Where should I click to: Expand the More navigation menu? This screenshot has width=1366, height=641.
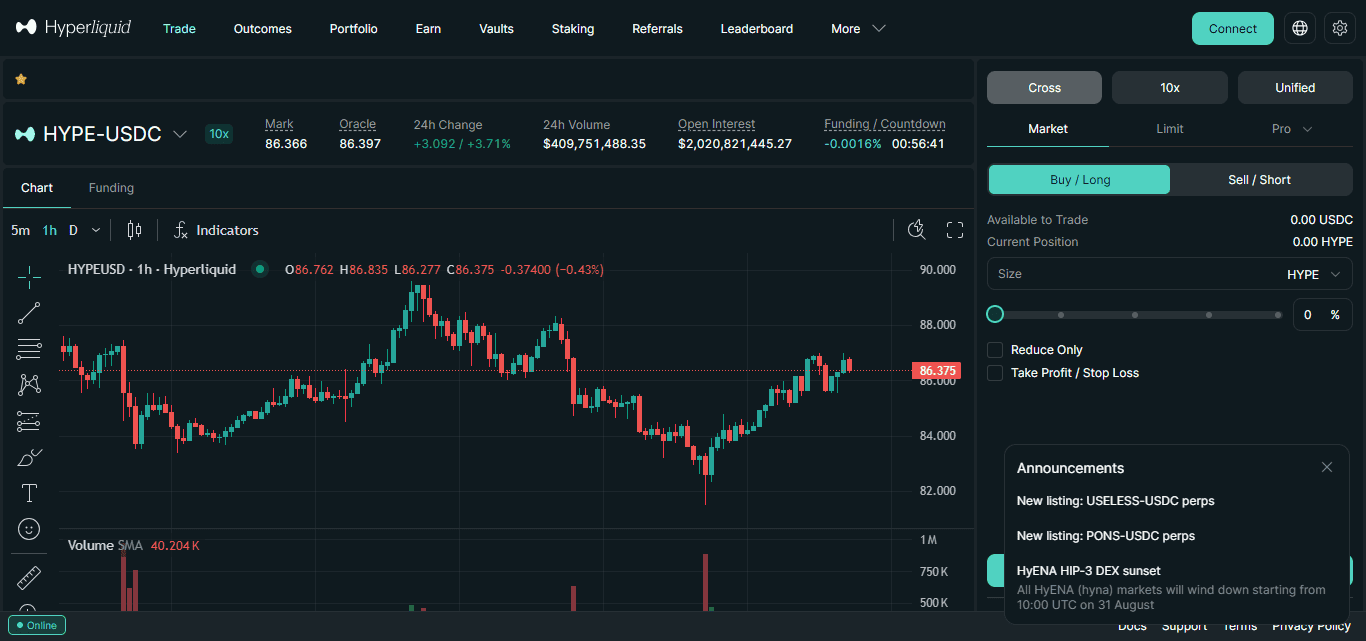[858, 29]
